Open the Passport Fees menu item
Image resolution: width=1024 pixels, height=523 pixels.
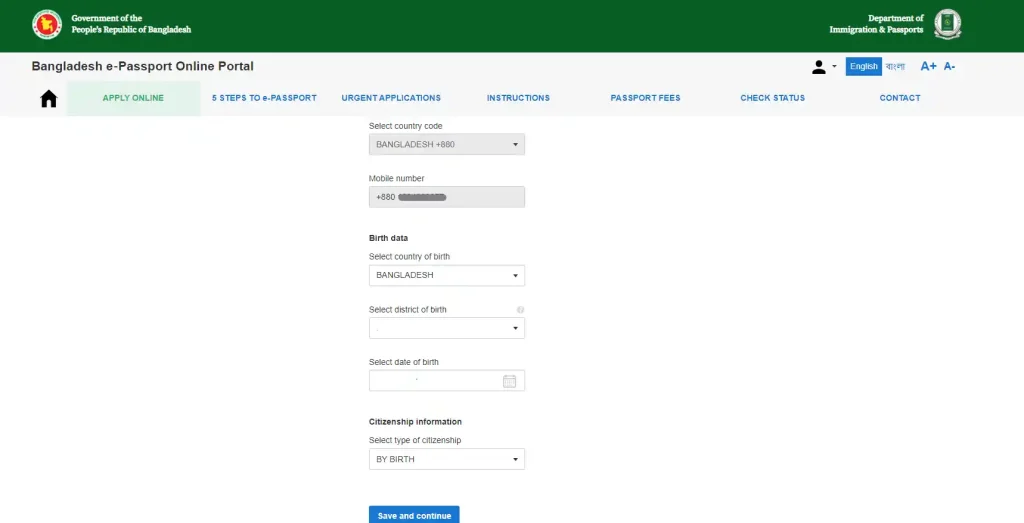point(645,98)
